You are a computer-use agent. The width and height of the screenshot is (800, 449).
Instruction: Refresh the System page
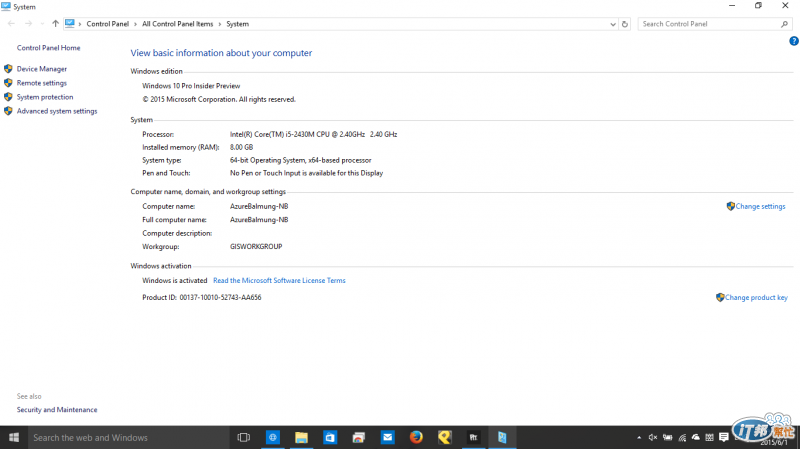coord(624,24)
